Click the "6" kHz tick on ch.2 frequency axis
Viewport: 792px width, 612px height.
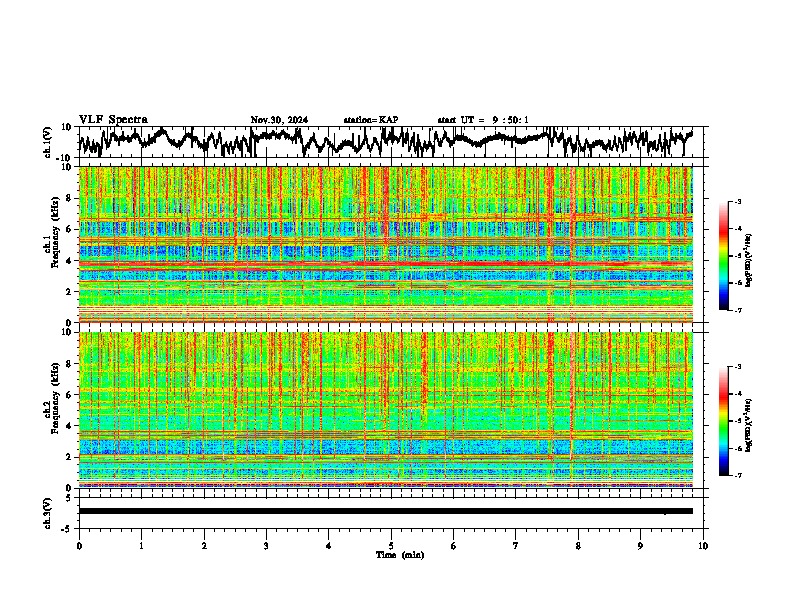70,394
